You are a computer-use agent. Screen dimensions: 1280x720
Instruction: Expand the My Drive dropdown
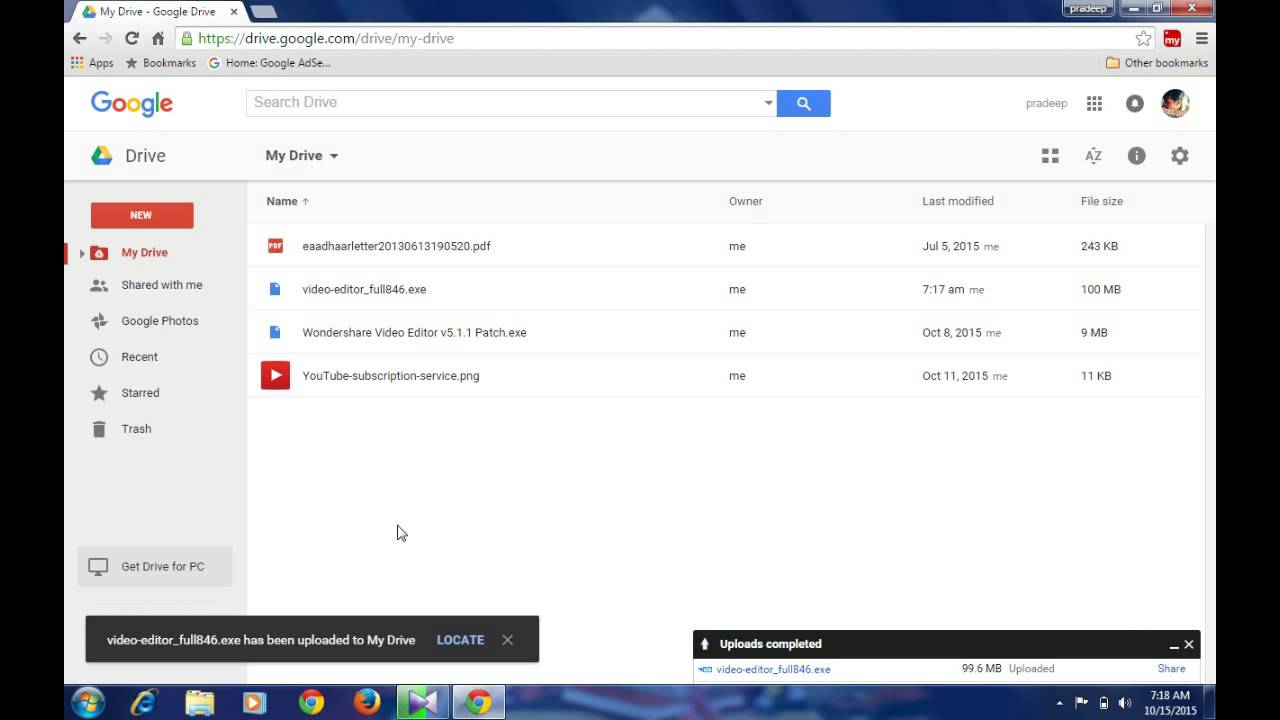[302, 156]
